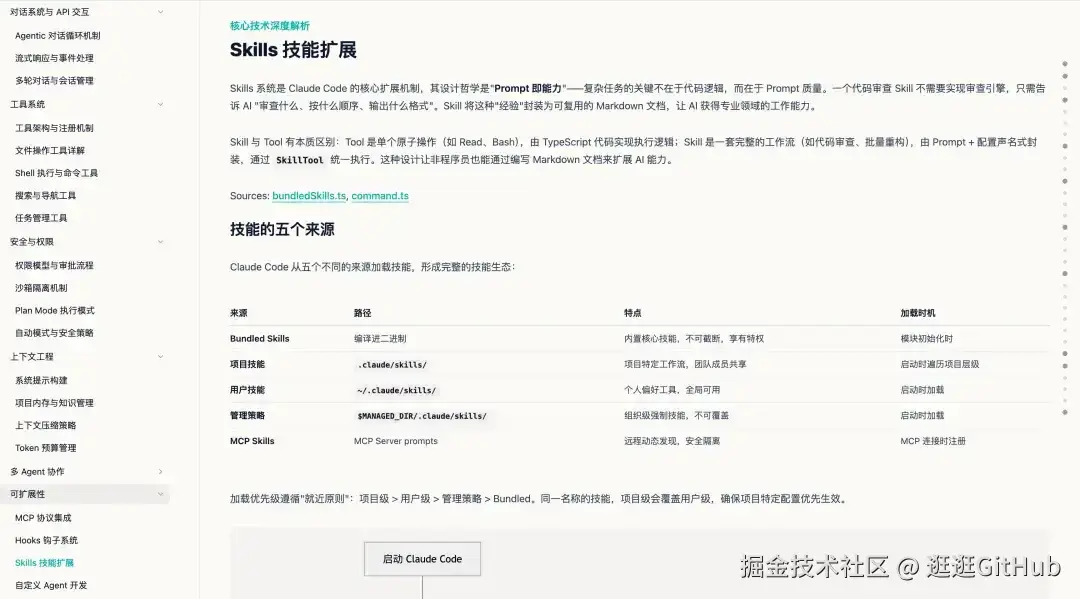Click the 工具系统 section label
The image size is (1080, 599).
coord(28,104)
